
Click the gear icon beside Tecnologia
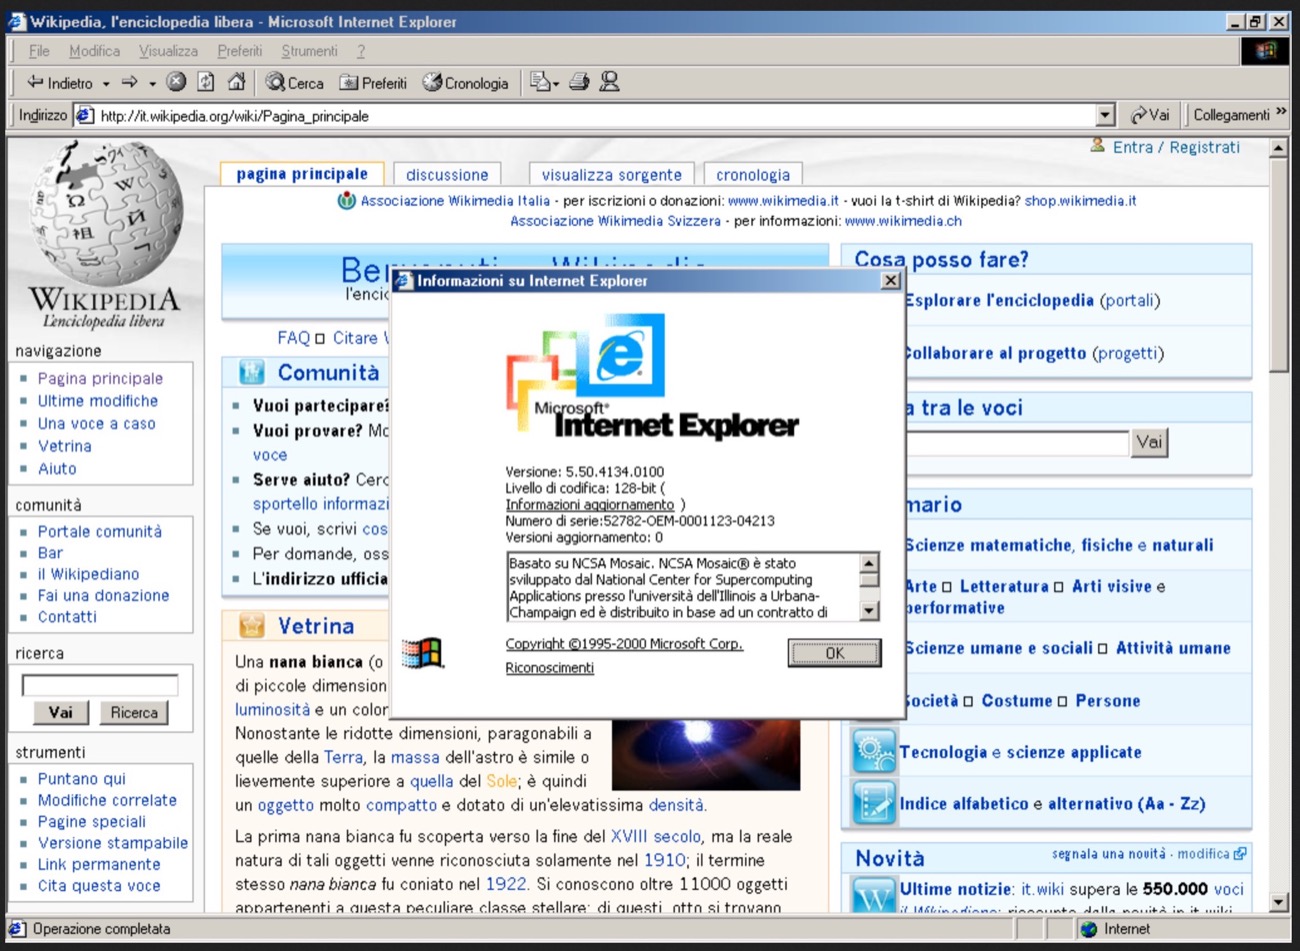click(874, 752)
